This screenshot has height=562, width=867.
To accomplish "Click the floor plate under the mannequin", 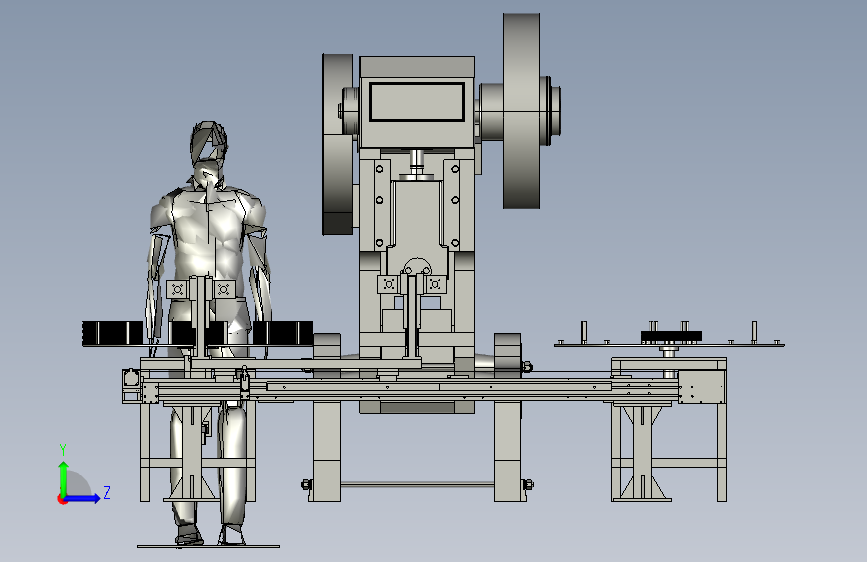I will point(208,547).
